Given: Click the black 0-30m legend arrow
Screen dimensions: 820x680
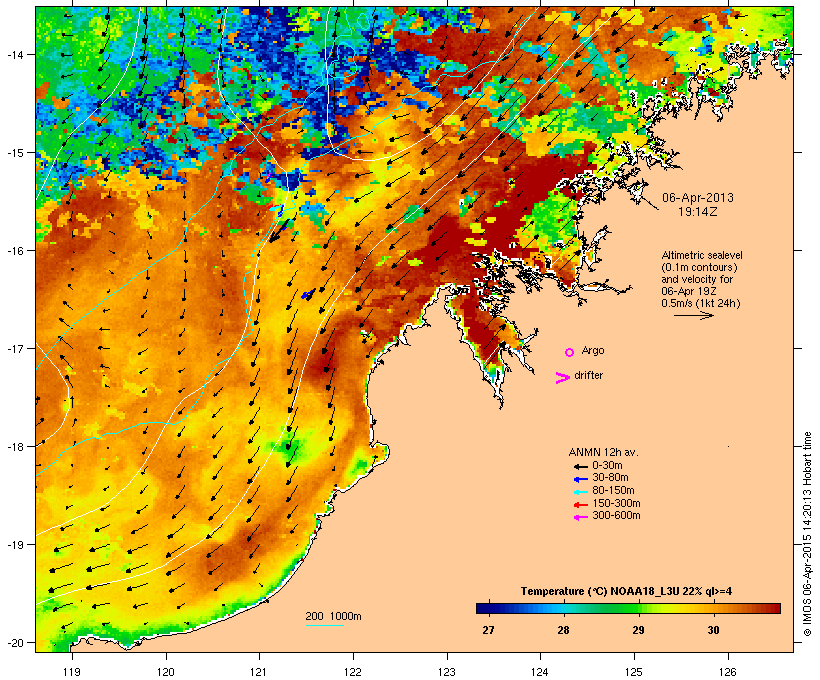Looking at the screenshot, I should coord(580,466).
